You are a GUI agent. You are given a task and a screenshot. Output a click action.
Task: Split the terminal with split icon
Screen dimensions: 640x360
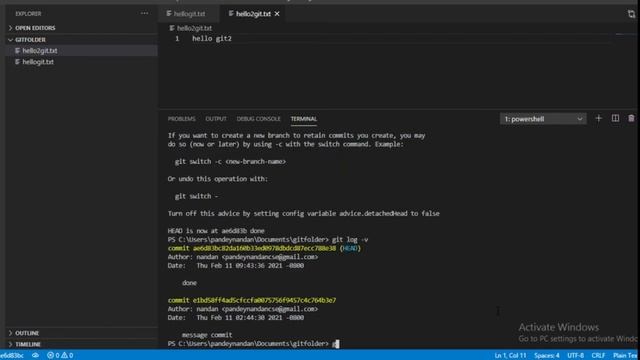pyautogui.click(x=615, y=118)
